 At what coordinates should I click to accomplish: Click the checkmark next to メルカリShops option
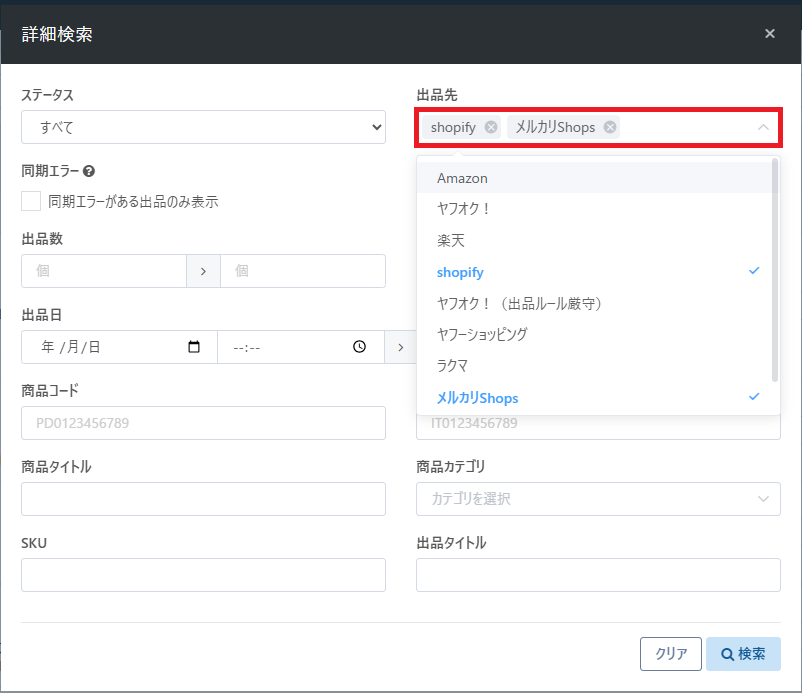pos(754,396)
